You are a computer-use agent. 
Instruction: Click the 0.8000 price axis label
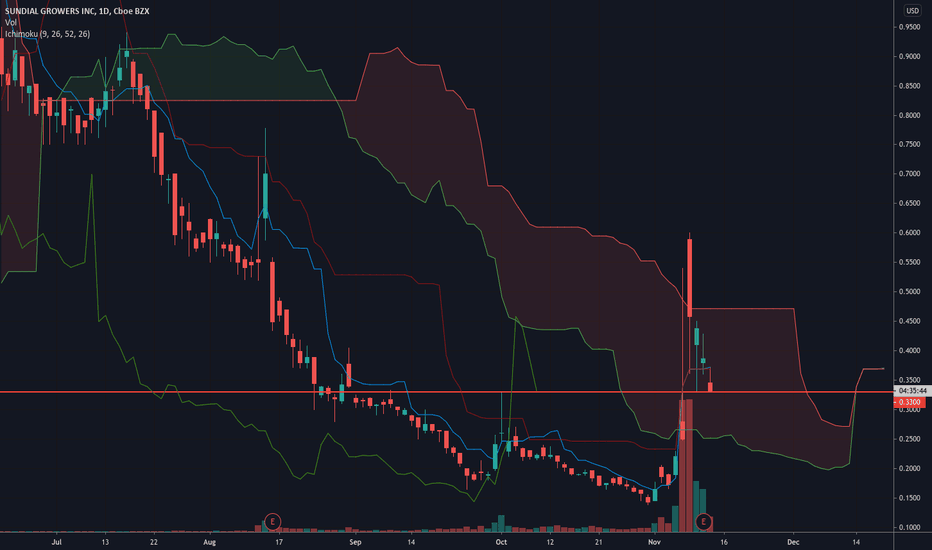909,115
